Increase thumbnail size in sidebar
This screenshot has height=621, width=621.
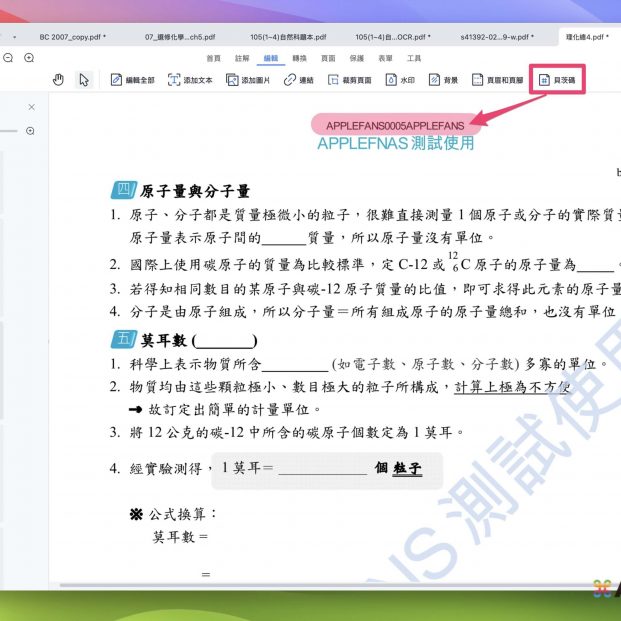[x=30, y=131]
